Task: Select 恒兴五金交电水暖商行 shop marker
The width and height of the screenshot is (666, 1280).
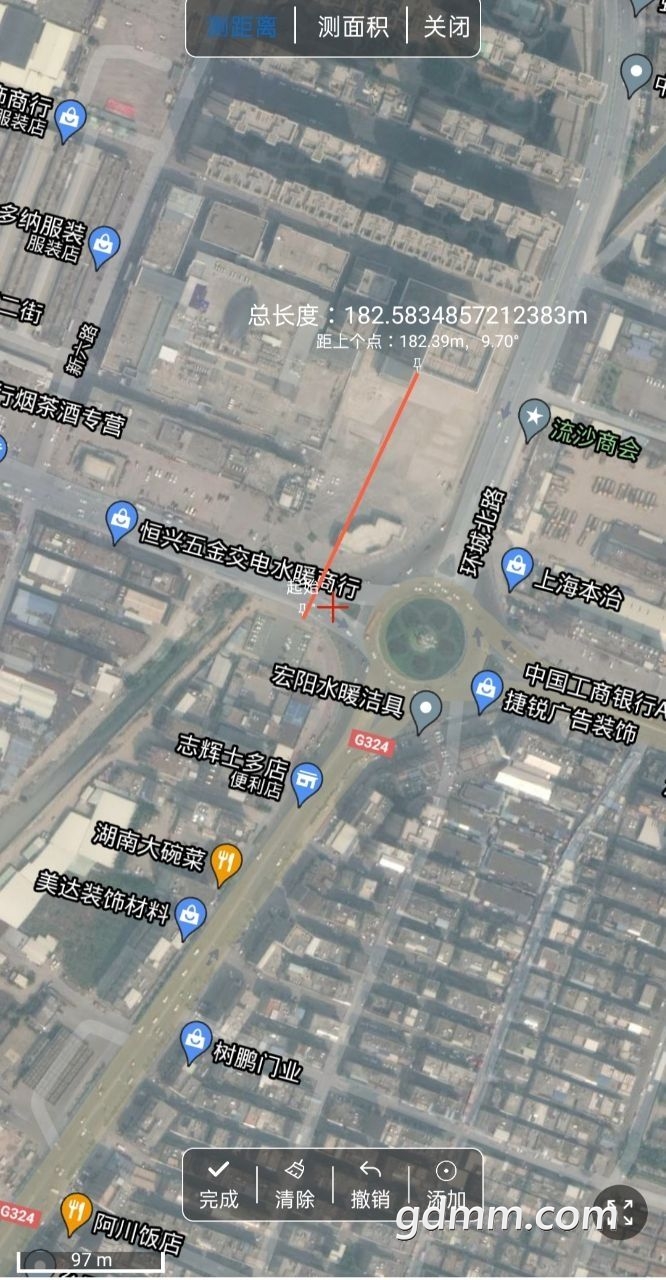Action: pos(121,522)
